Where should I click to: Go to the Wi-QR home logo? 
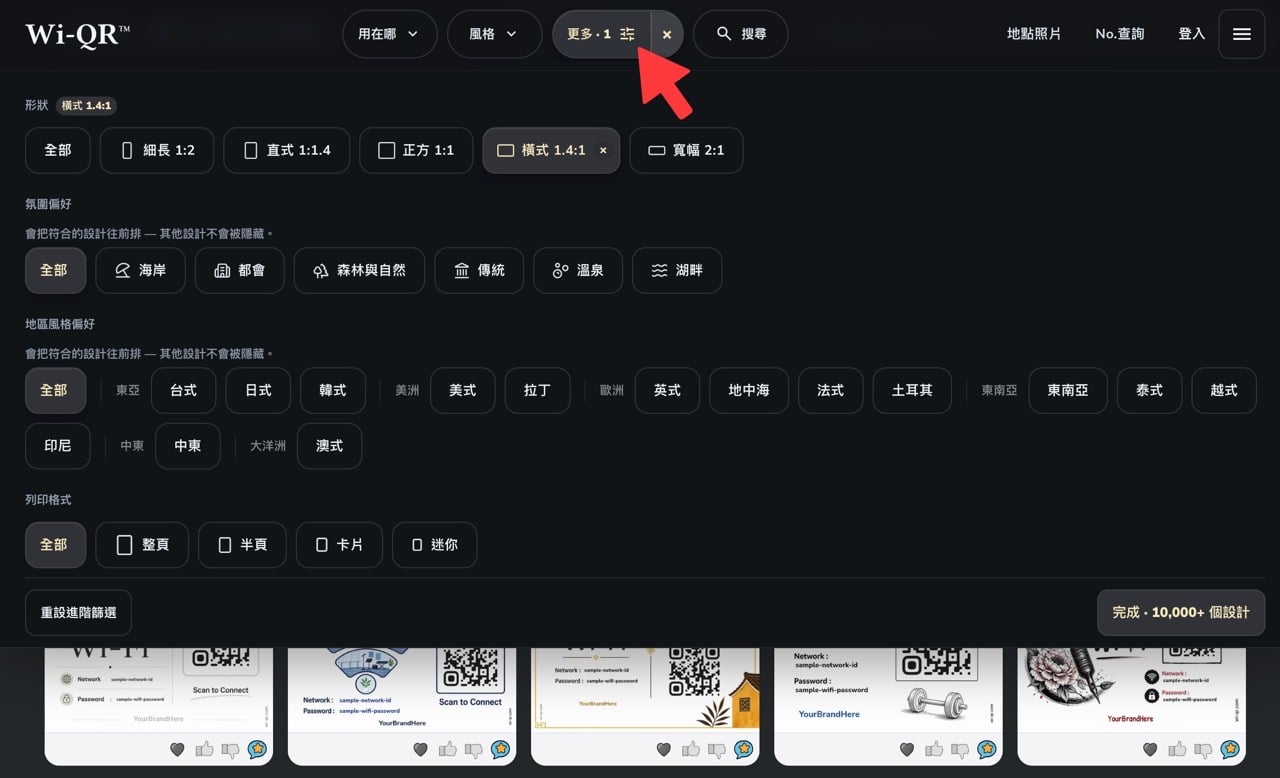77,34
